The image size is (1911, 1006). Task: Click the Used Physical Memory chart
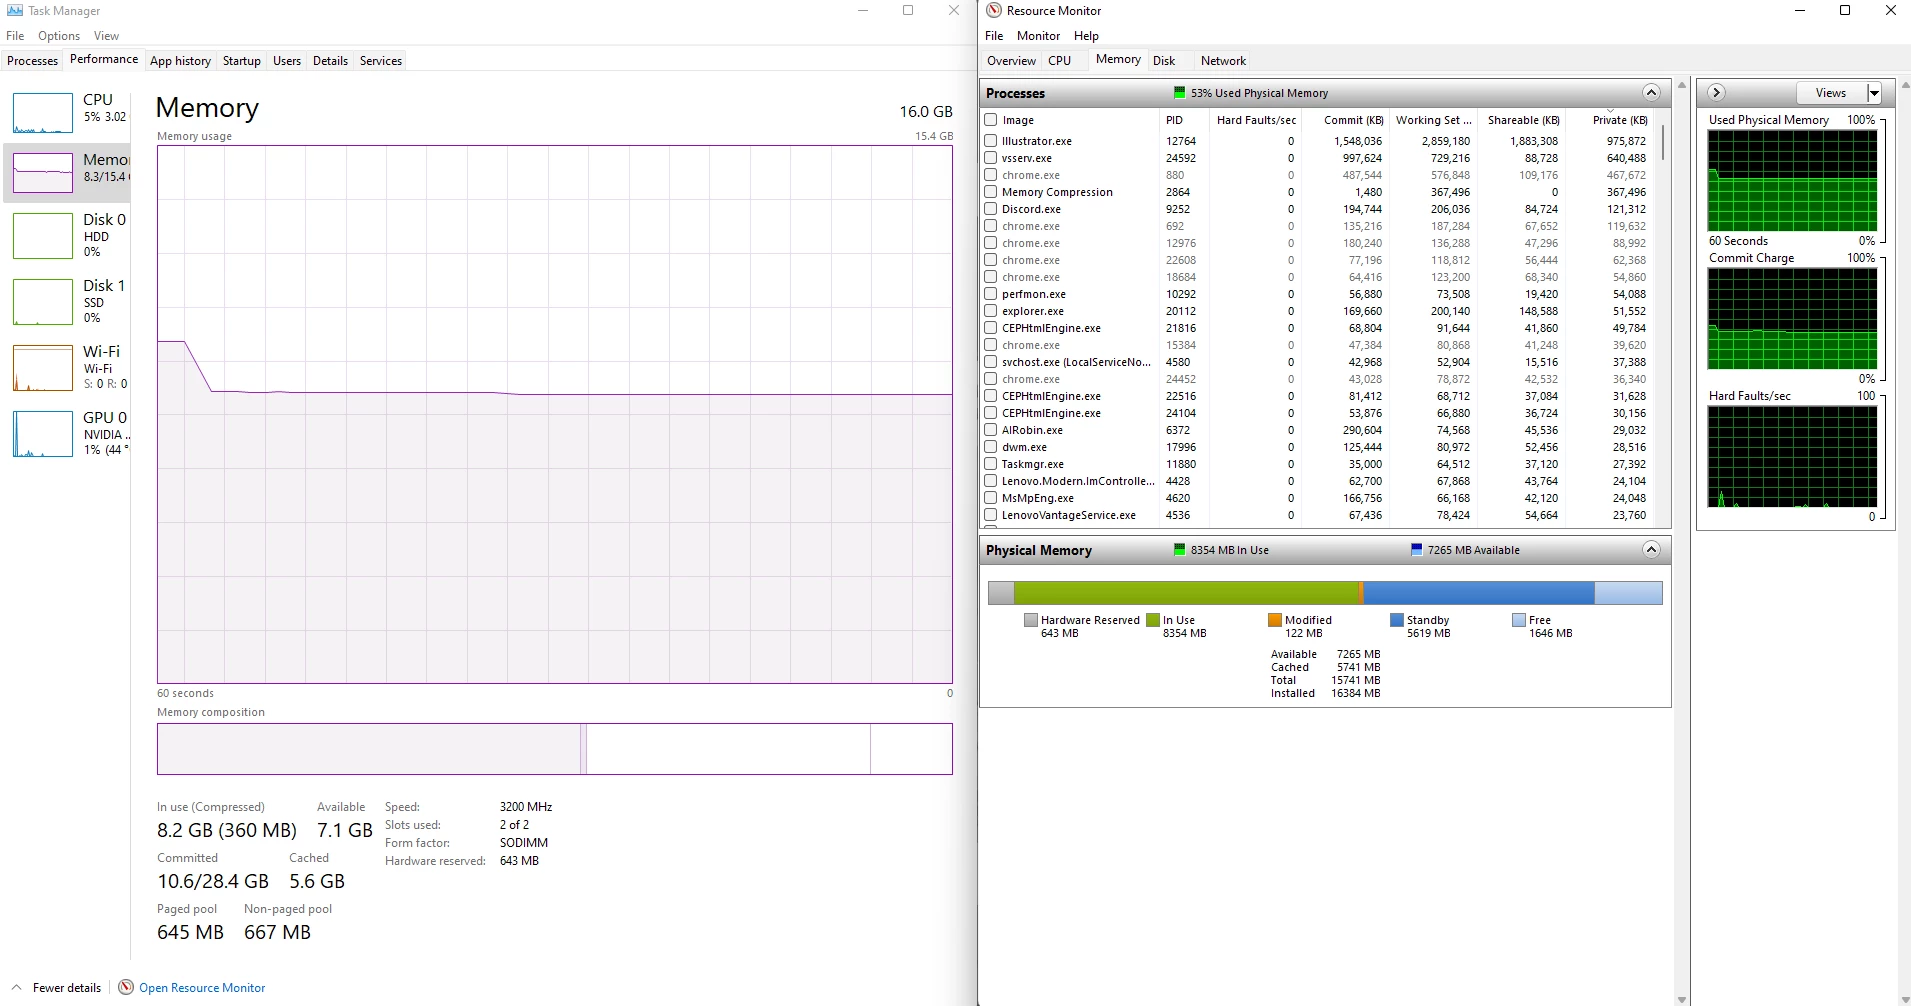coord(1792,181)
